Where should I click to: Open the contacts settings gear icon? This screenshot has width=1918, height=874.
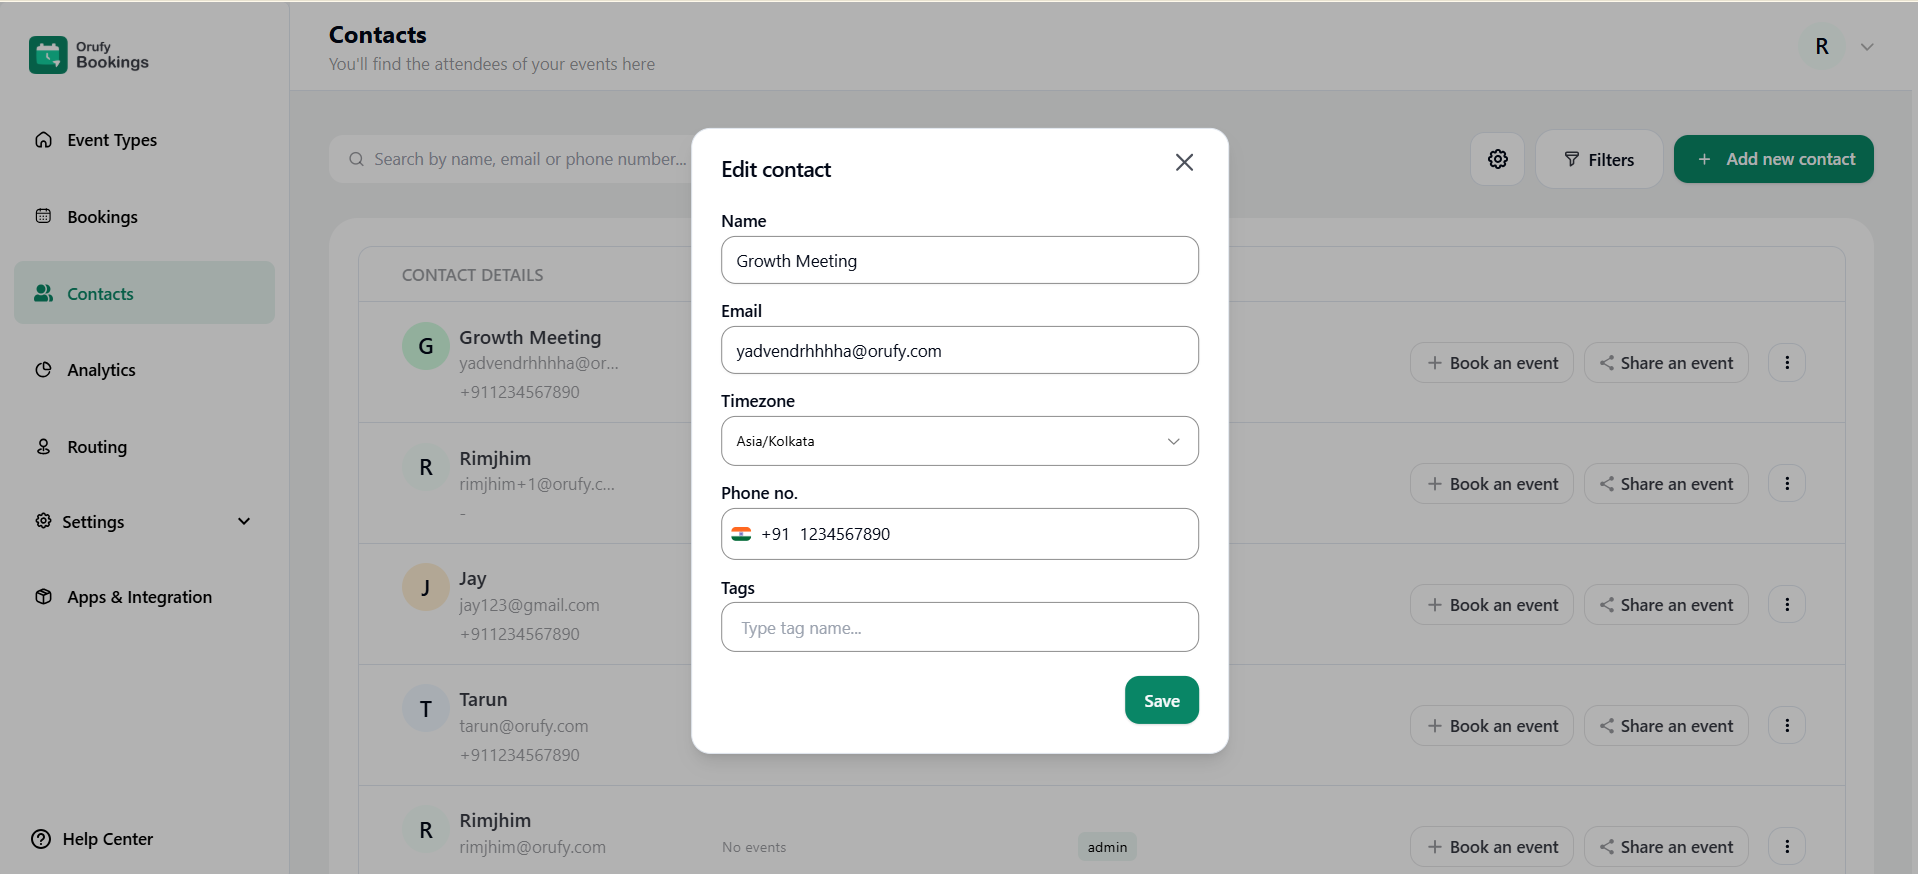(1497, 159)
